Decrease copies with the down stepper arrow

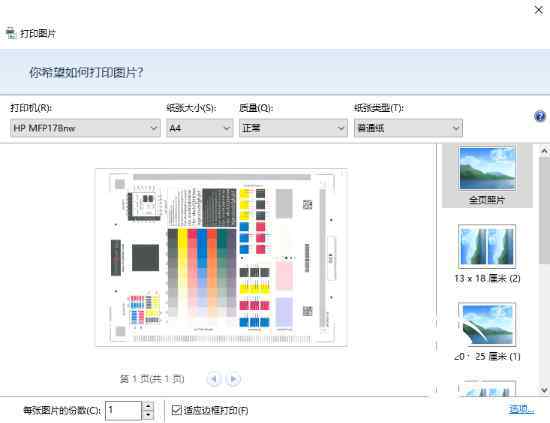coord(148,415)
